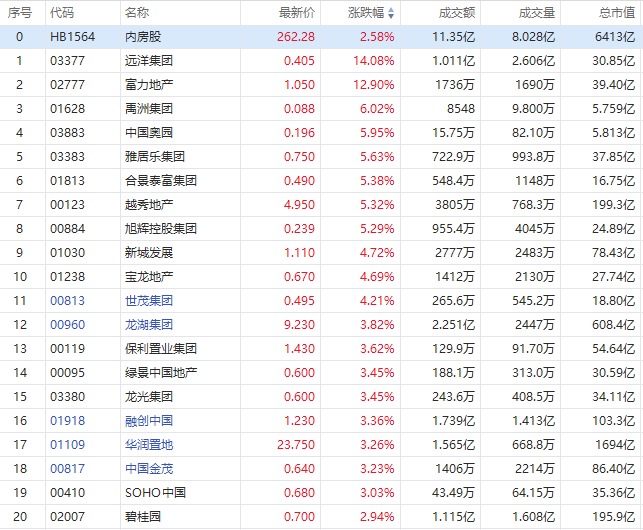This screenshot has width=643, height=530.
Task: Click the 代码 column header
Action: coord(62,13)
